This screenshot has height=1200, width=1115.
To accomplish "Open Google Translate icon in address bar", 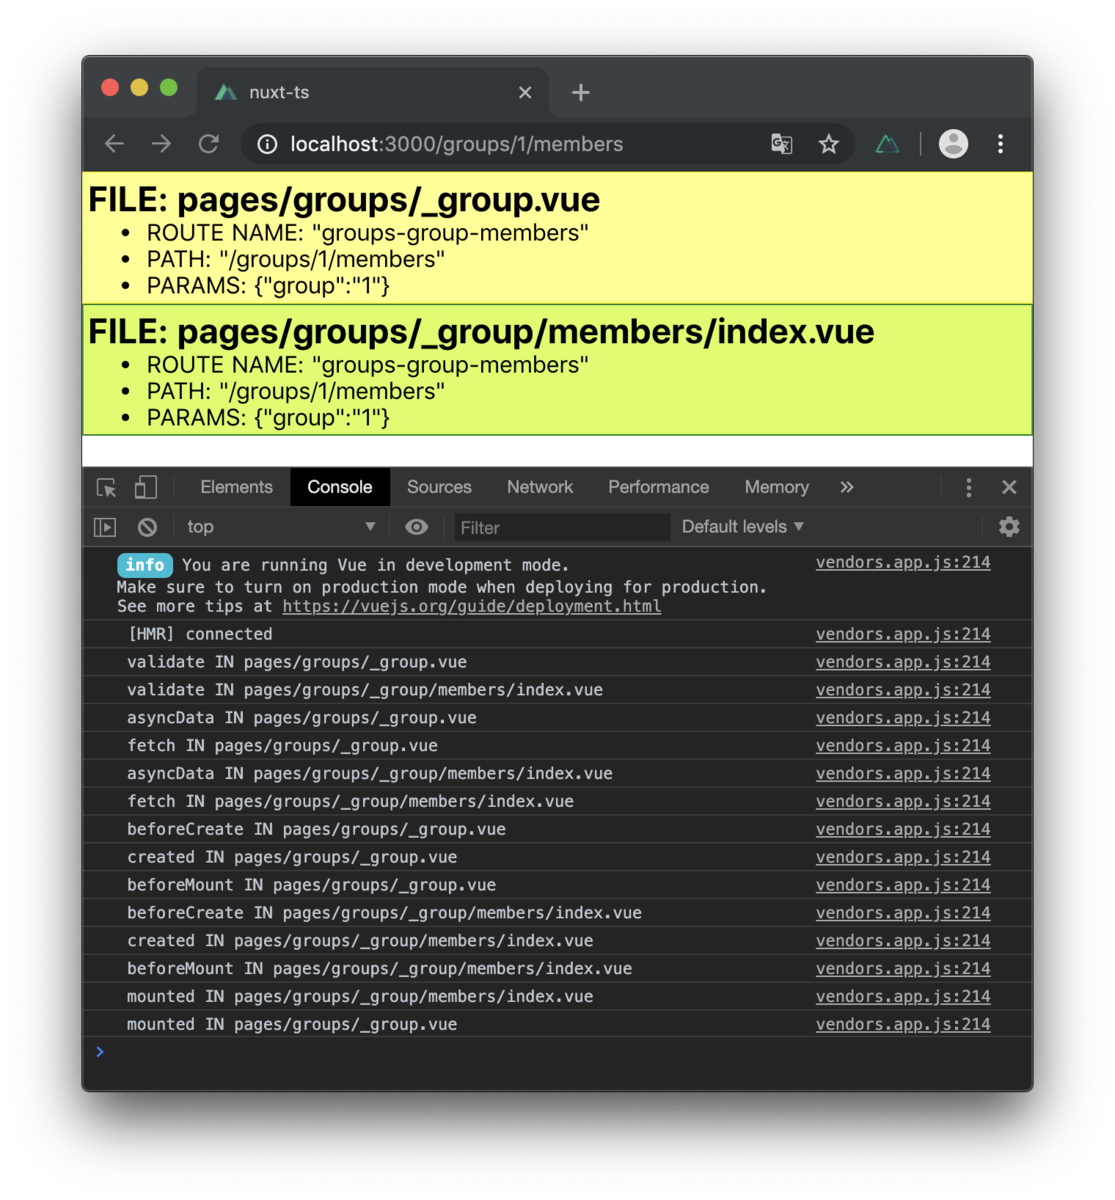I will 782,144.
